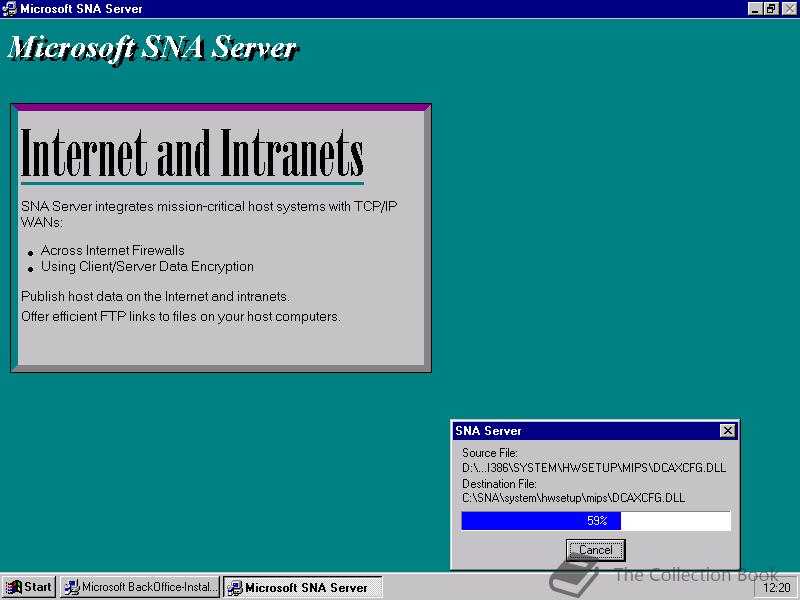800x600 pixels.
Task: Click the Source File: label
Action: [490, 453]
